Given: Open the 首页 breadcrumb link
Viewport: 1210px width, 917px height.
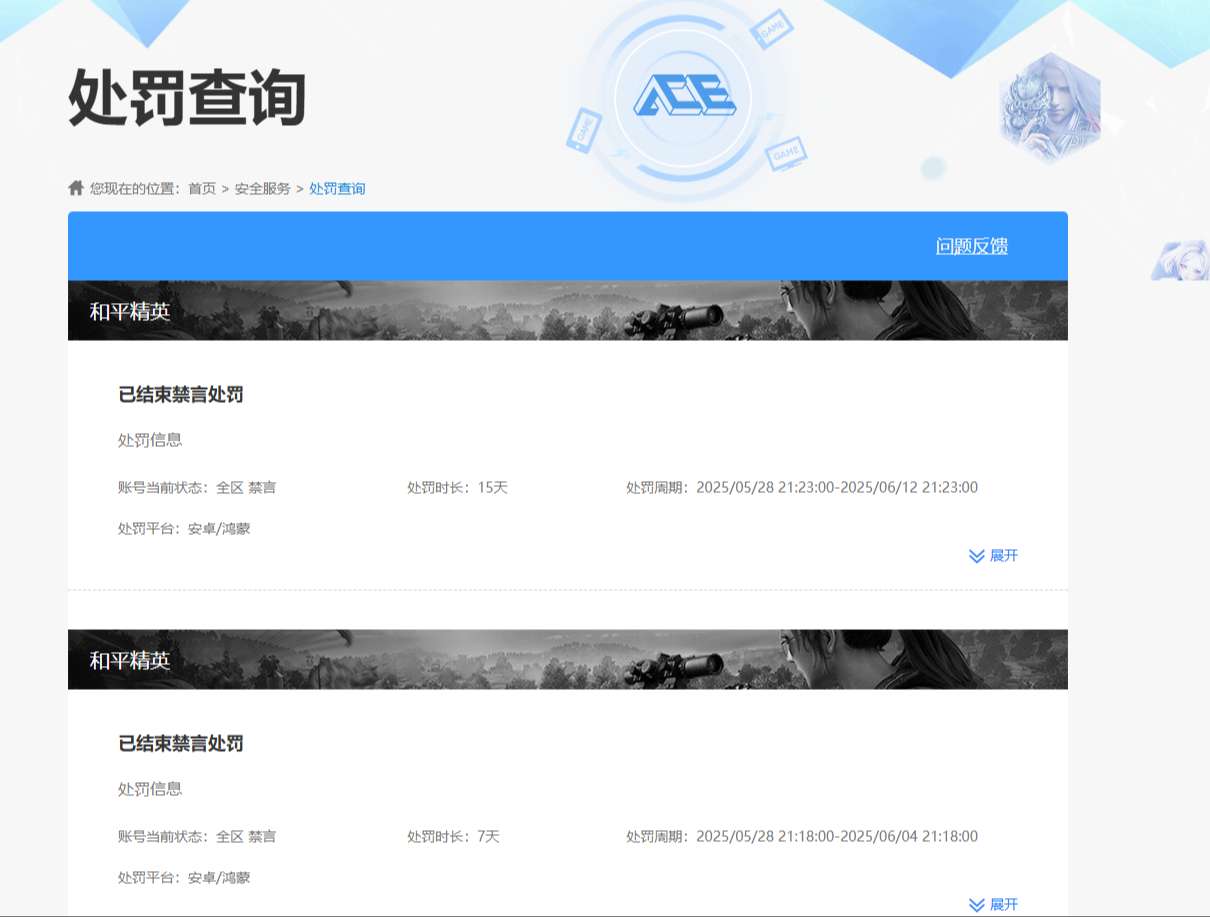Looking at the screenshot, I should pos(202,188).
